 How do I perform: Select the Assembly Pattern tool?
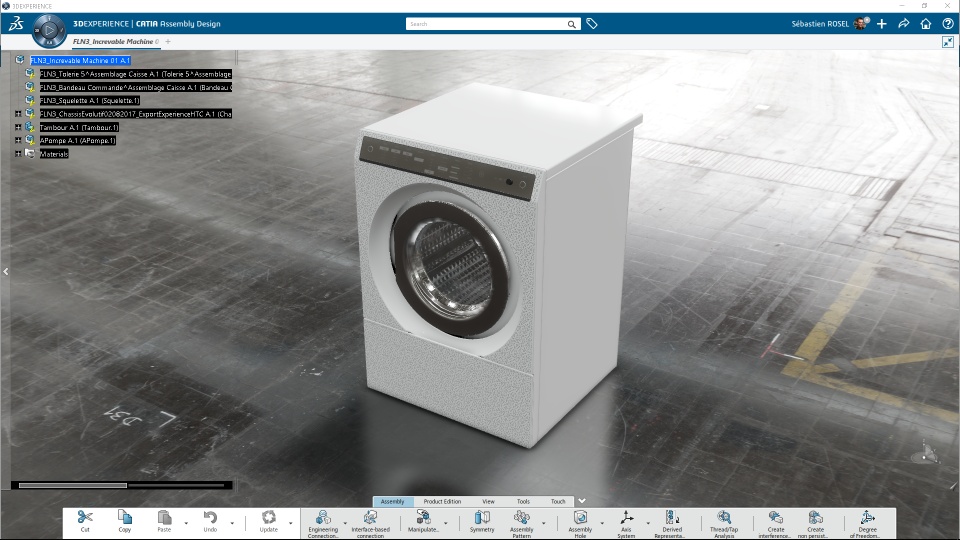pyautogui.click(x=522, y=524)
